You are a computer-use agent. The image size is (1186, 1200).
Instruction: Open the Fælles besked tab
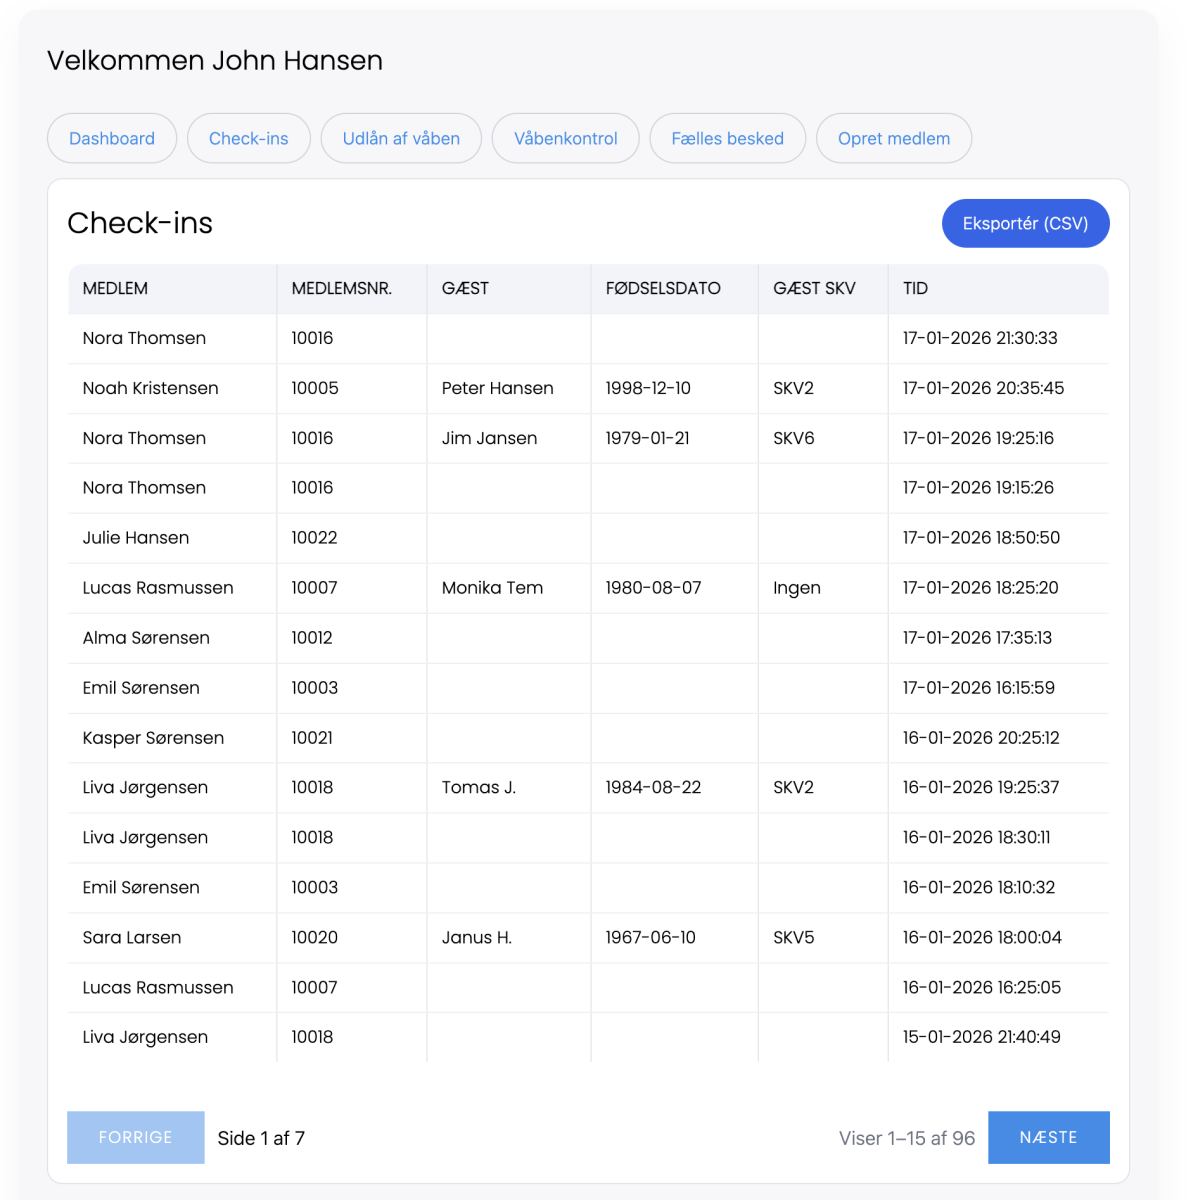coord(727,138)
